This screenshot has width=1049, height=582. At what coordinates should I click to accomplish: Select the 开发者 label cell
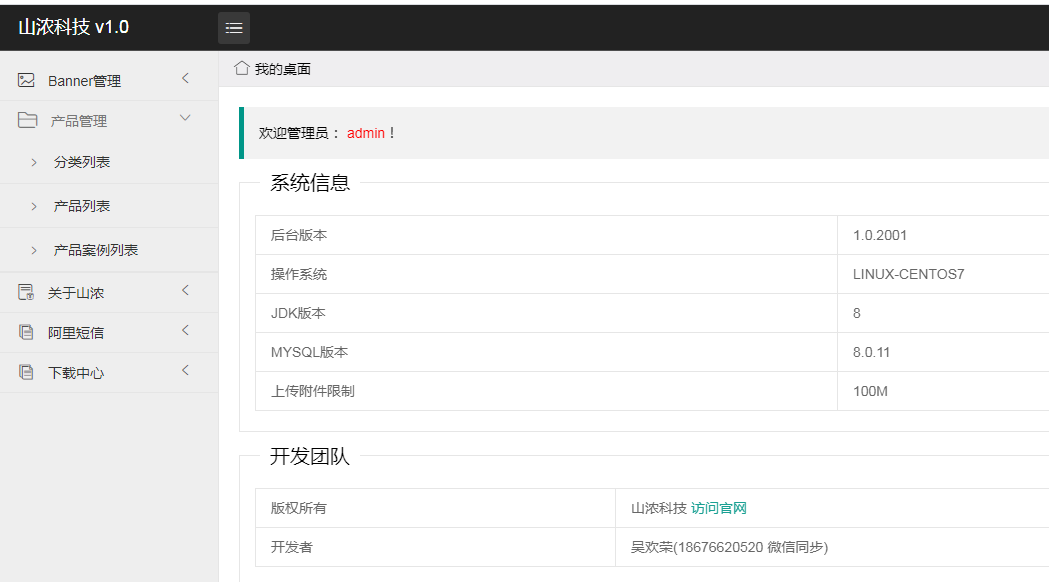click(x=435, y=547)
